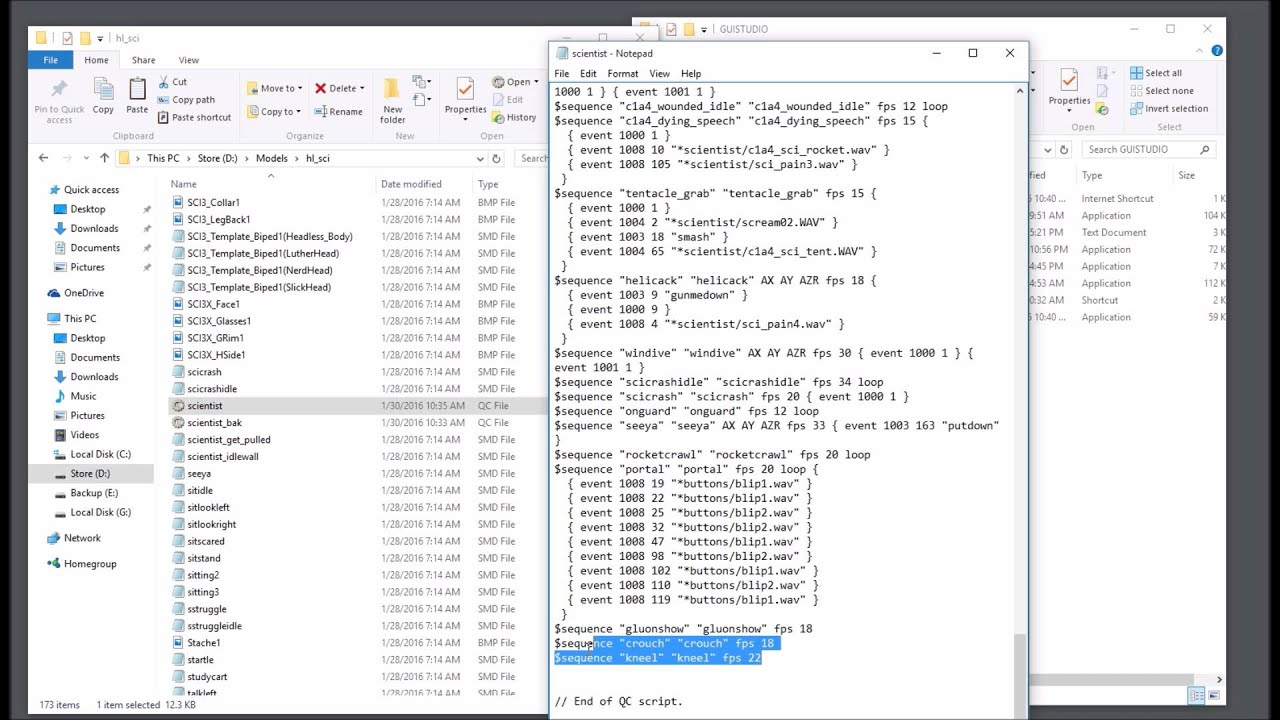Click the Edit icon in hl_sci ribbon
The height and width of the screenshot is (720, 1280).
pos(498,100)
